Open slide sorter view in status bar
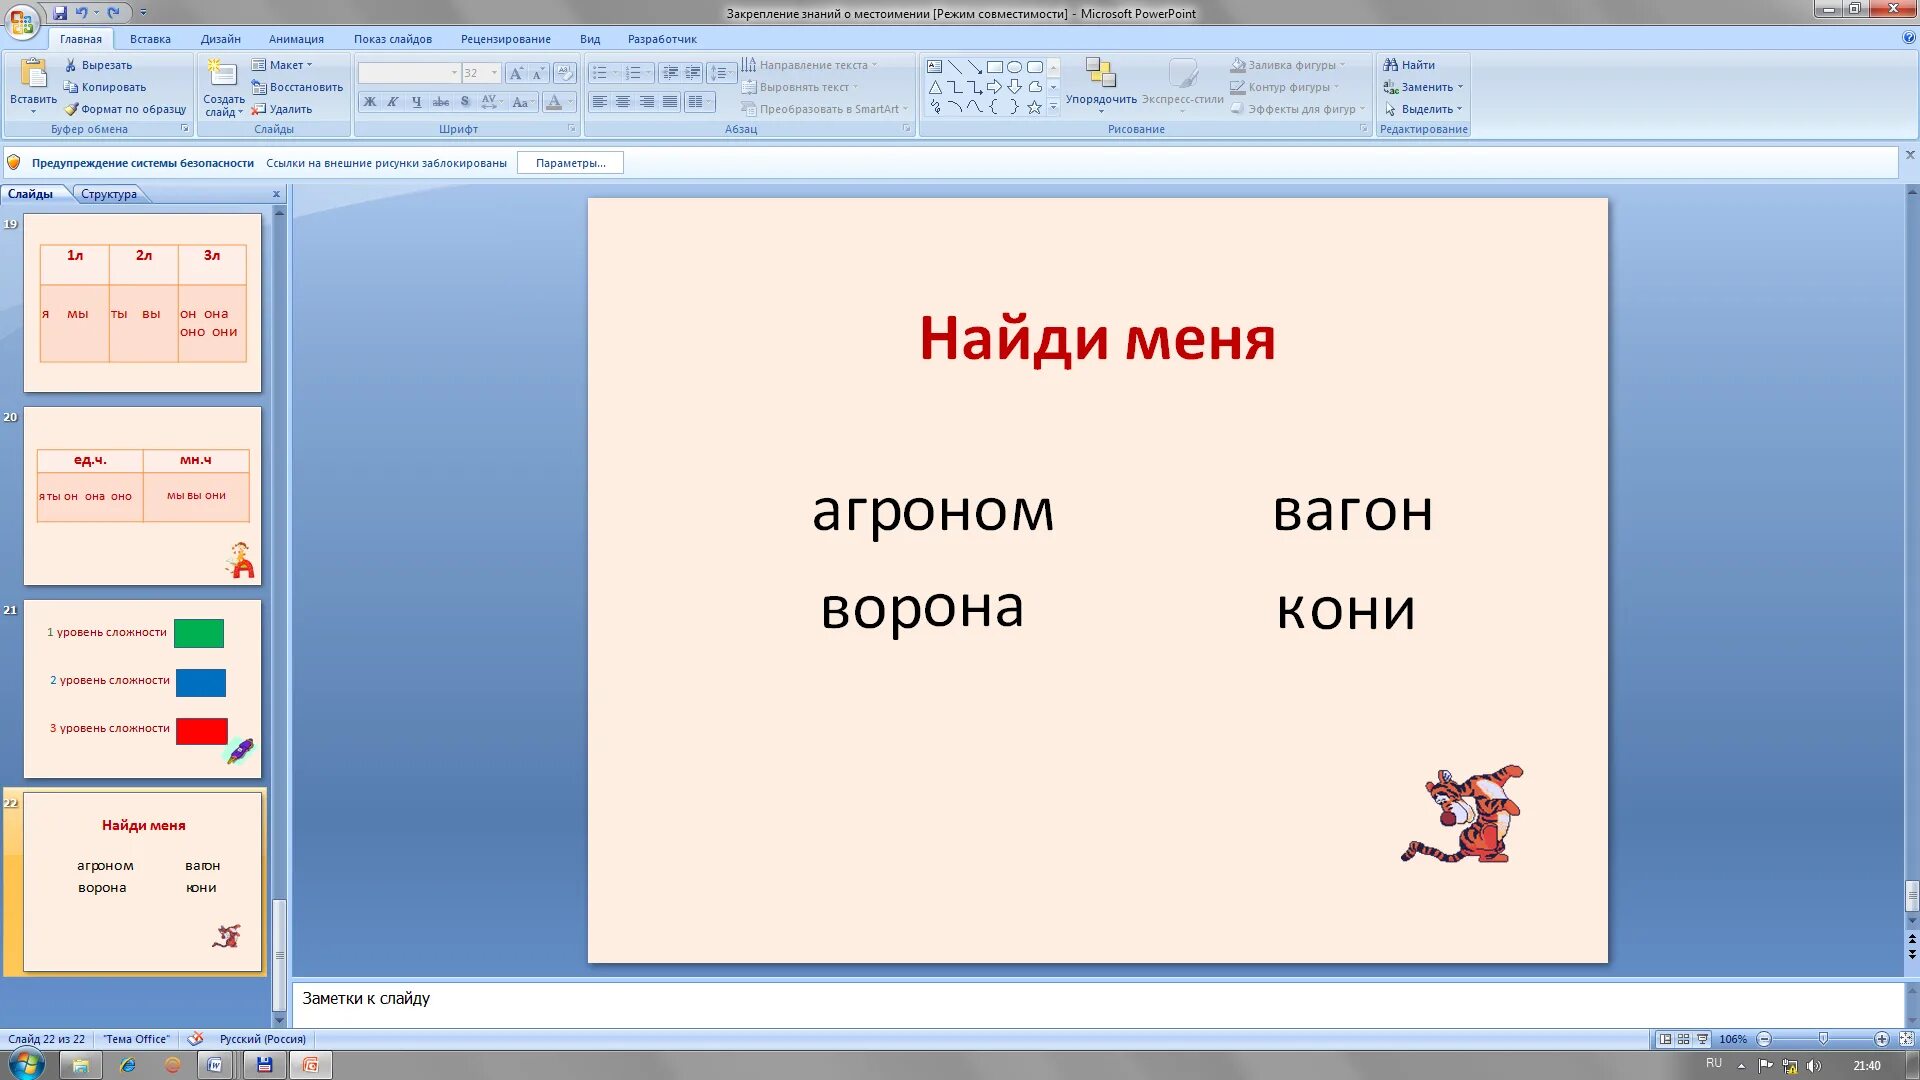 [1683, 1039]
